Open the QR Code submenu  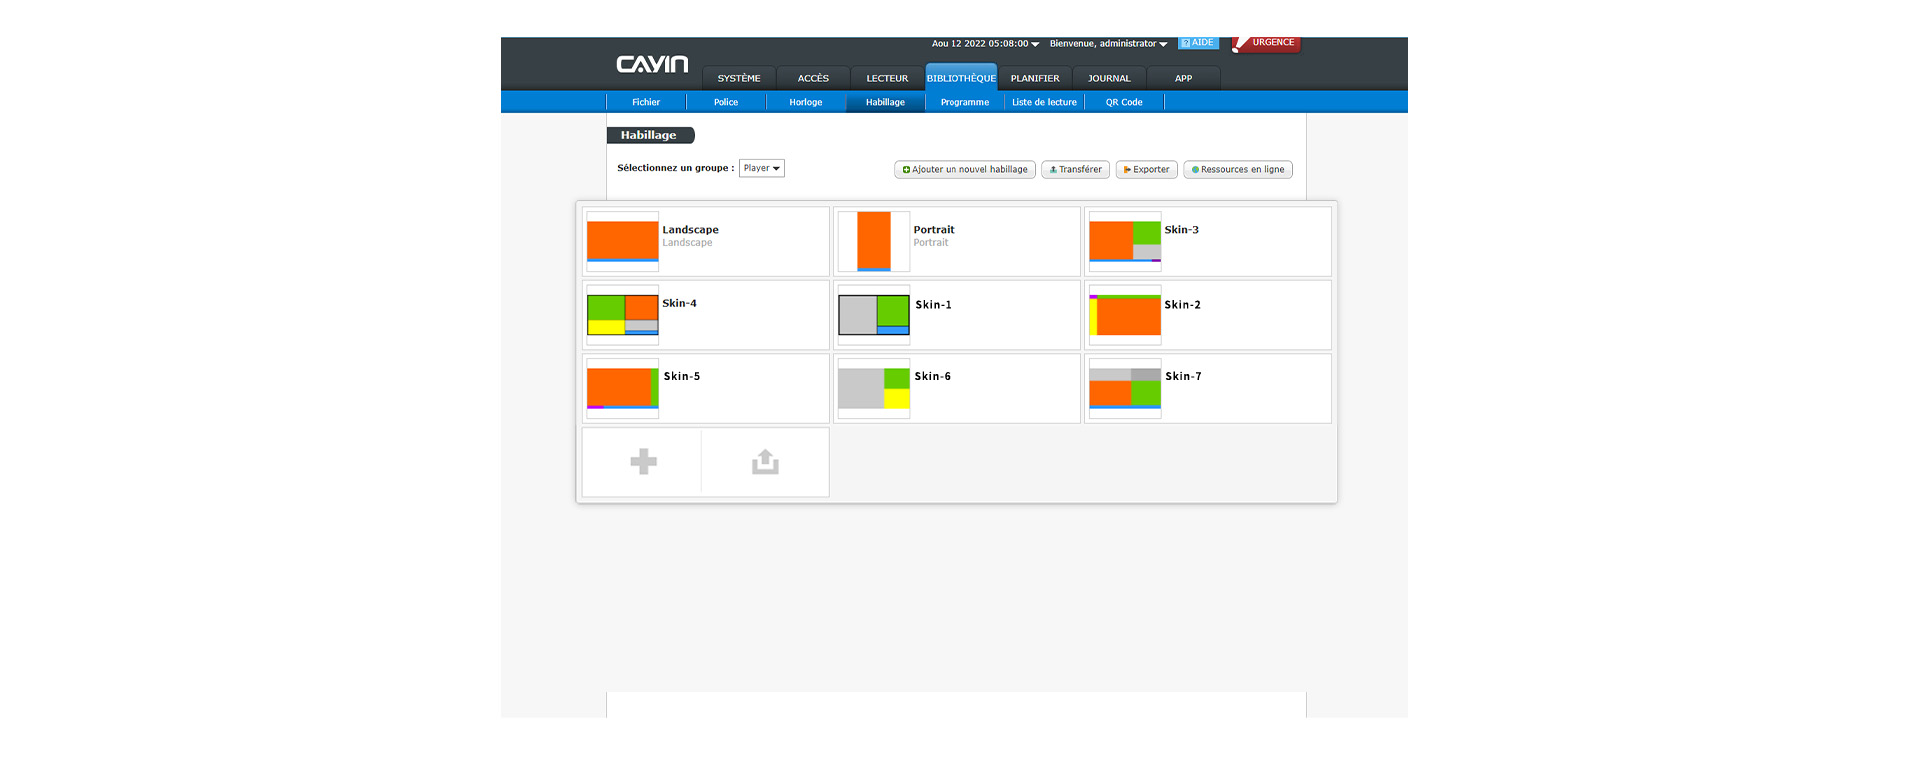point(1124,102)
